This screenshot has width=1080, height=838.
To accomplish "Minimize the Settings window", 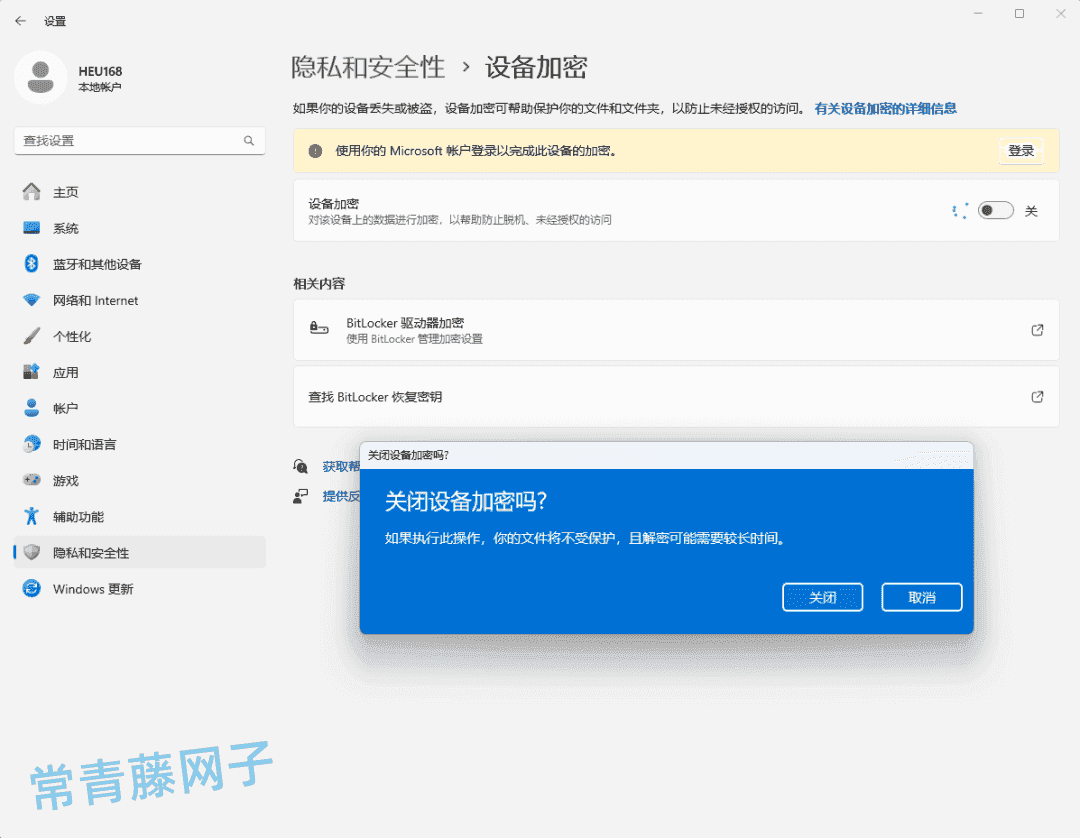I will pyautogui.click(x=978, y=14).
